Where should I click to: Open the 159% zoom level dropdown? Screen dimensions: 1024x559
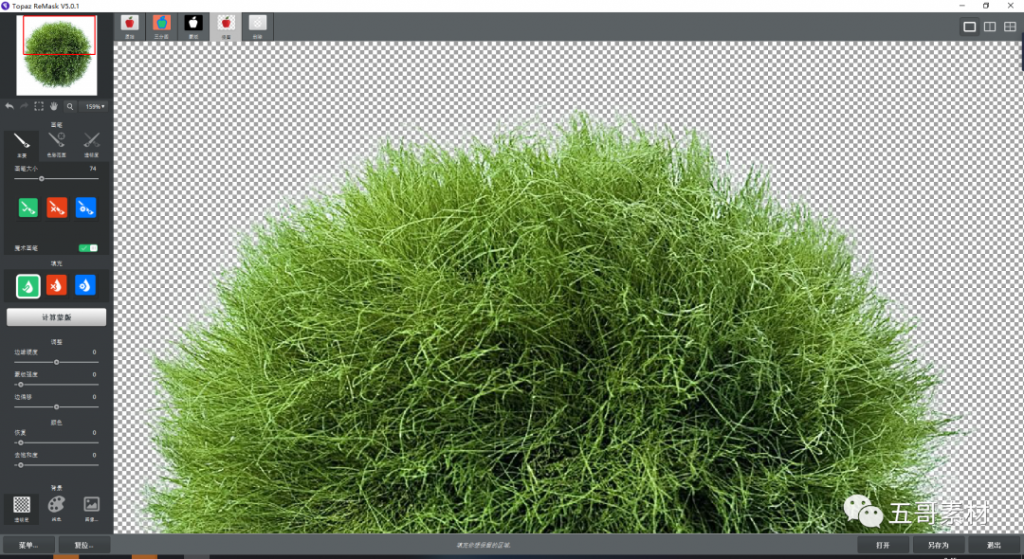pyautogui.click(x=95, y=106)
